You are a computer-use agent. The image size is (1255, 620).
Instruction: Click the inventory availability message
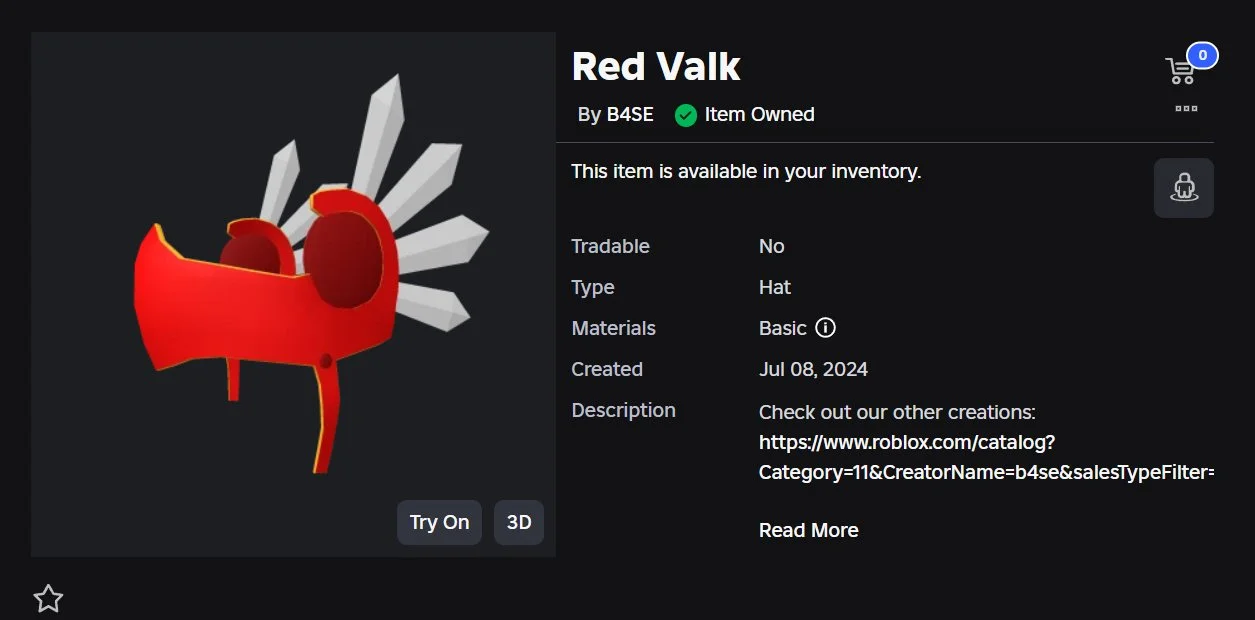coord(746,171)
